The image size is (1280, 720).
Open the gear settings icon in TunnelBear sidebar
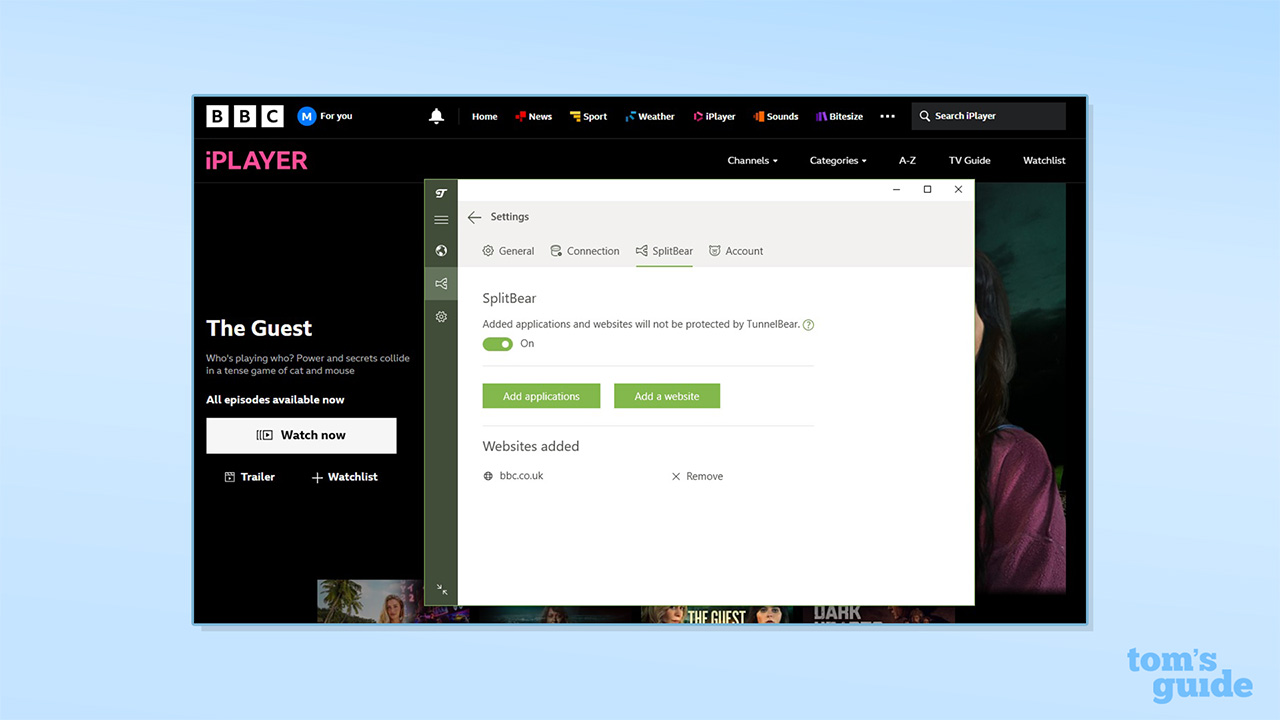coord(441,317)
